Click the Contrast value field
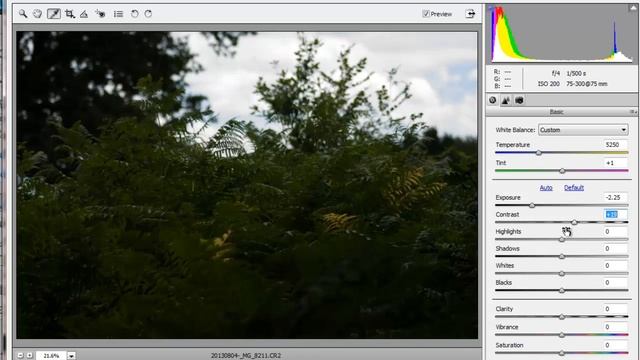This screenshot has height=360, width=640. (616, 214)
